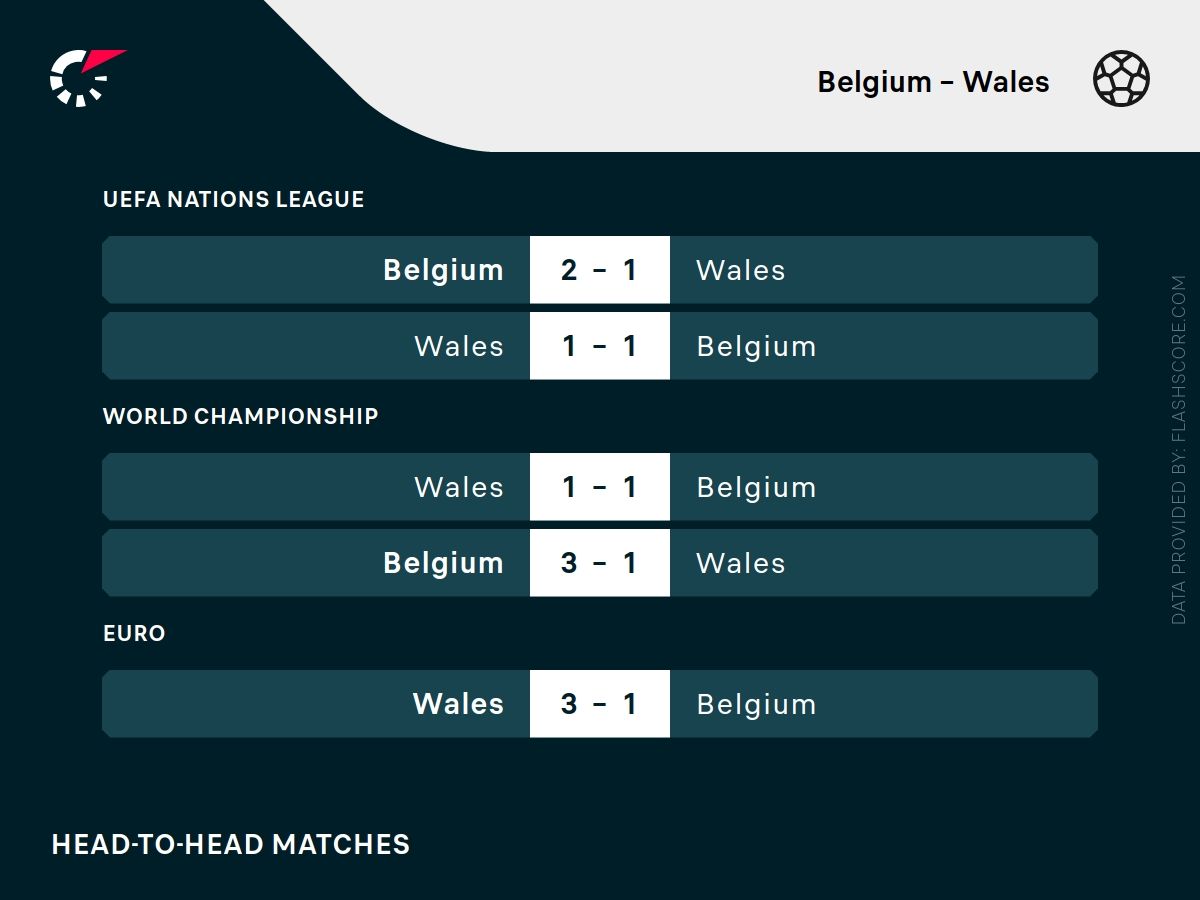Select bold Belgium in World Championship 3 - 1 row

(x=443, y=563)
